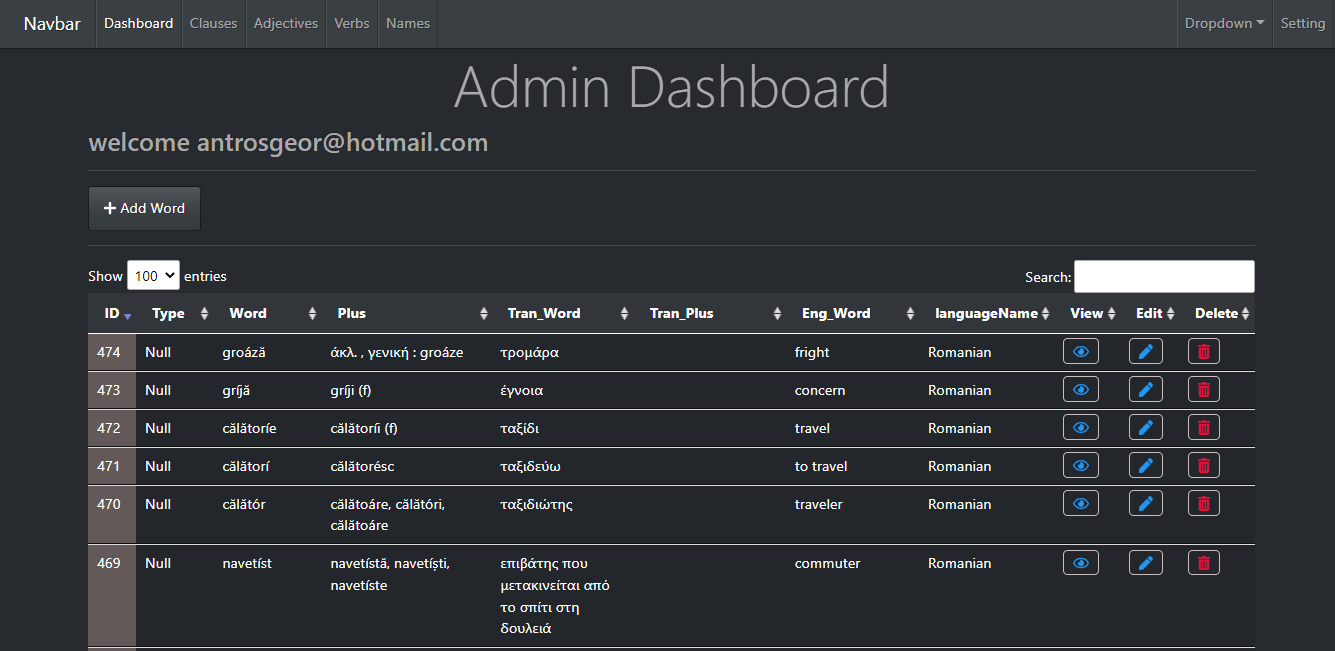View details of word groáză with eye icon
Screen dimensions: 1335x651
1080,352
